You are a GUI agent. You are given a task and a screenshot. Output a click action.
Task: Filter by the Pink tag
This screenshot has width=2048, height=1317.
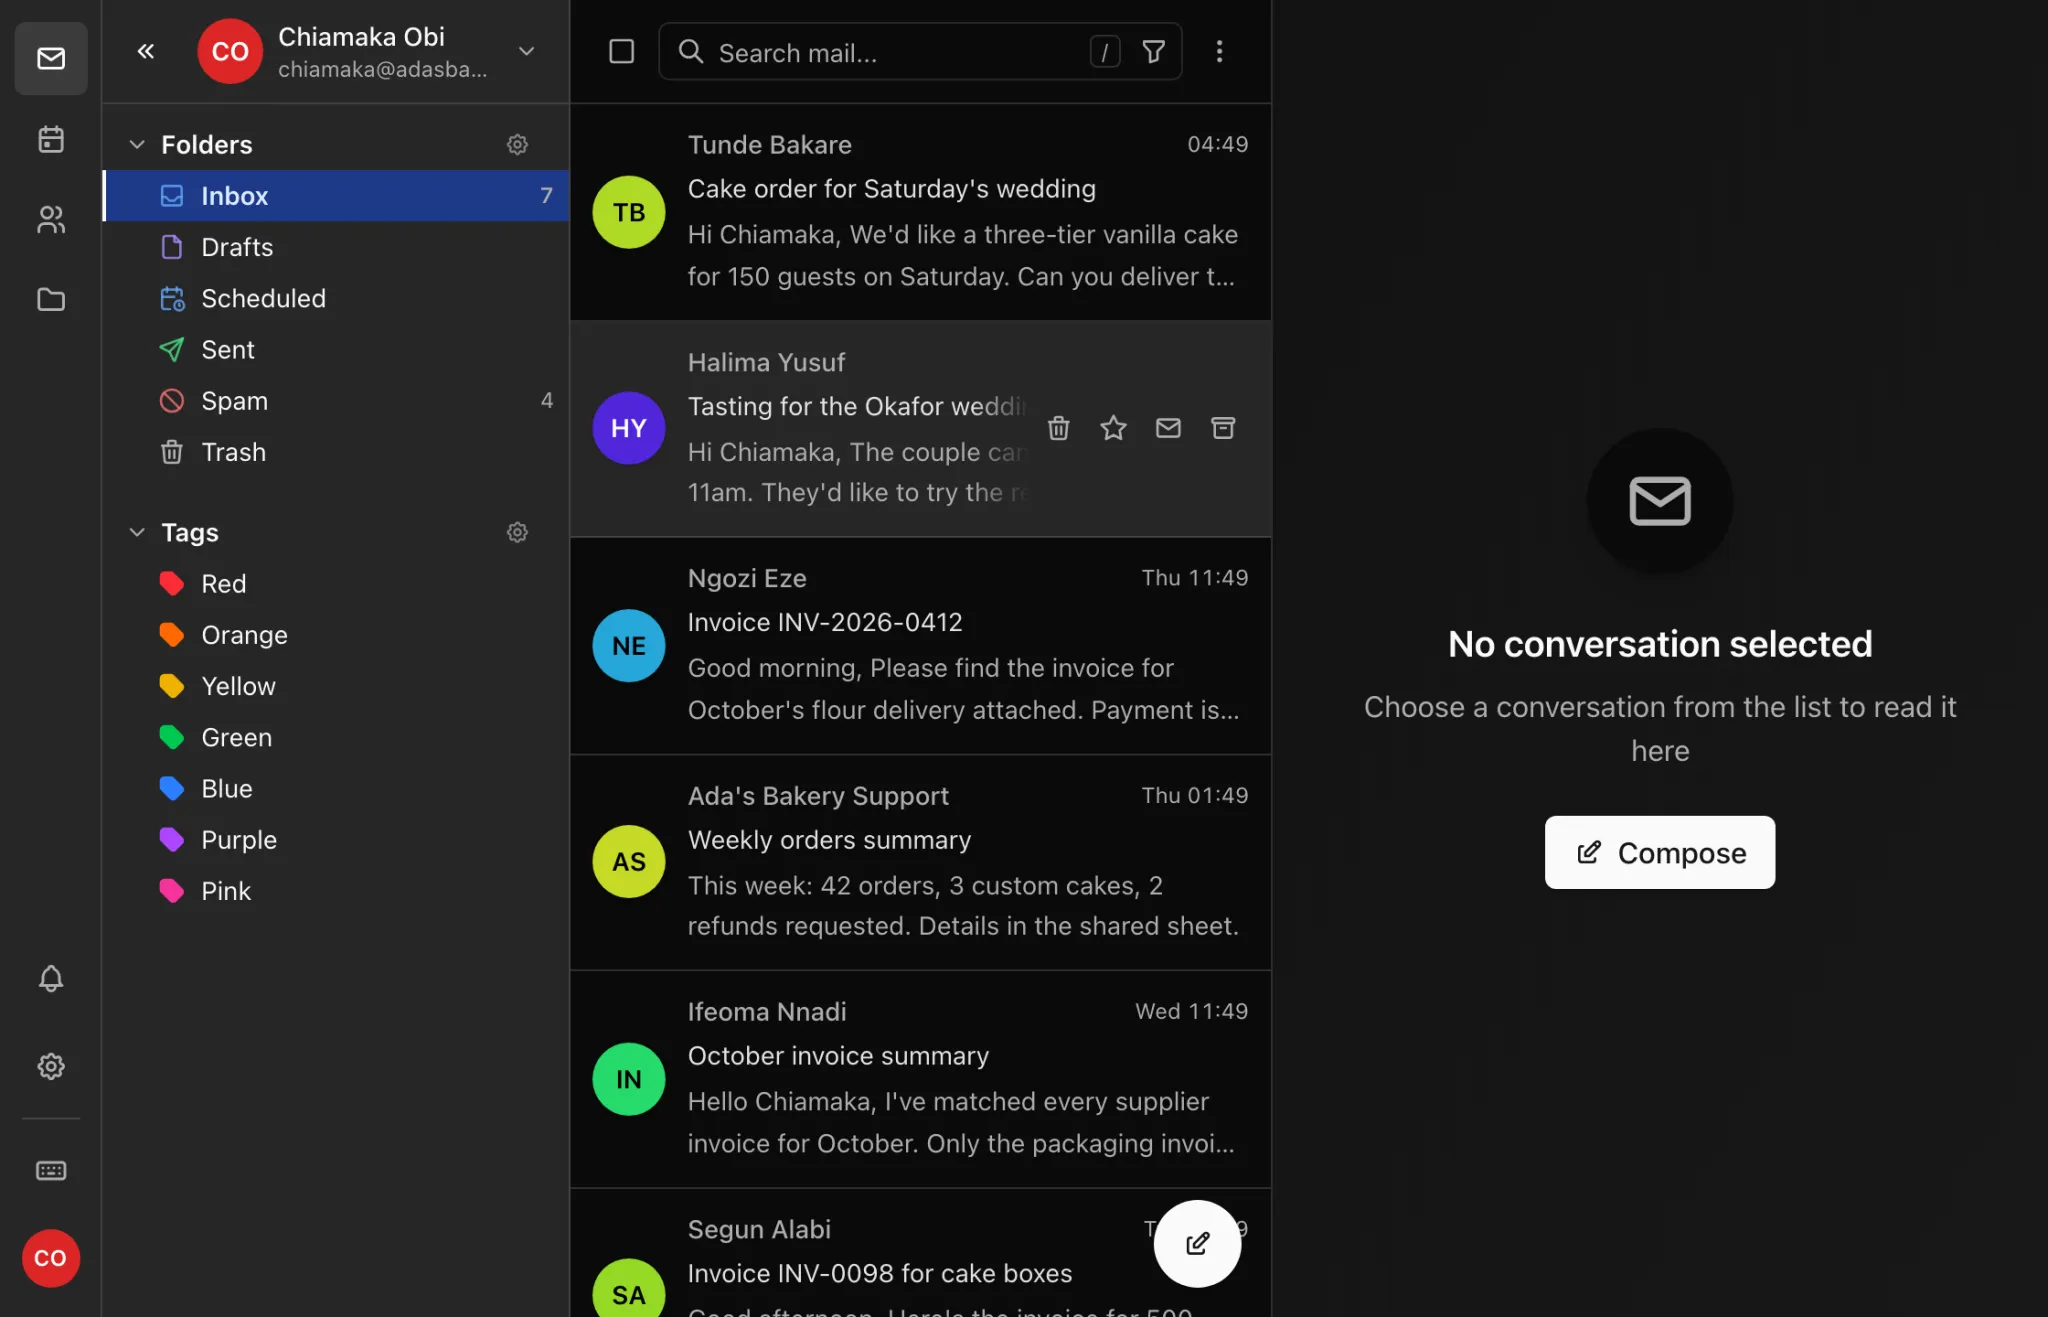point(336,890)
